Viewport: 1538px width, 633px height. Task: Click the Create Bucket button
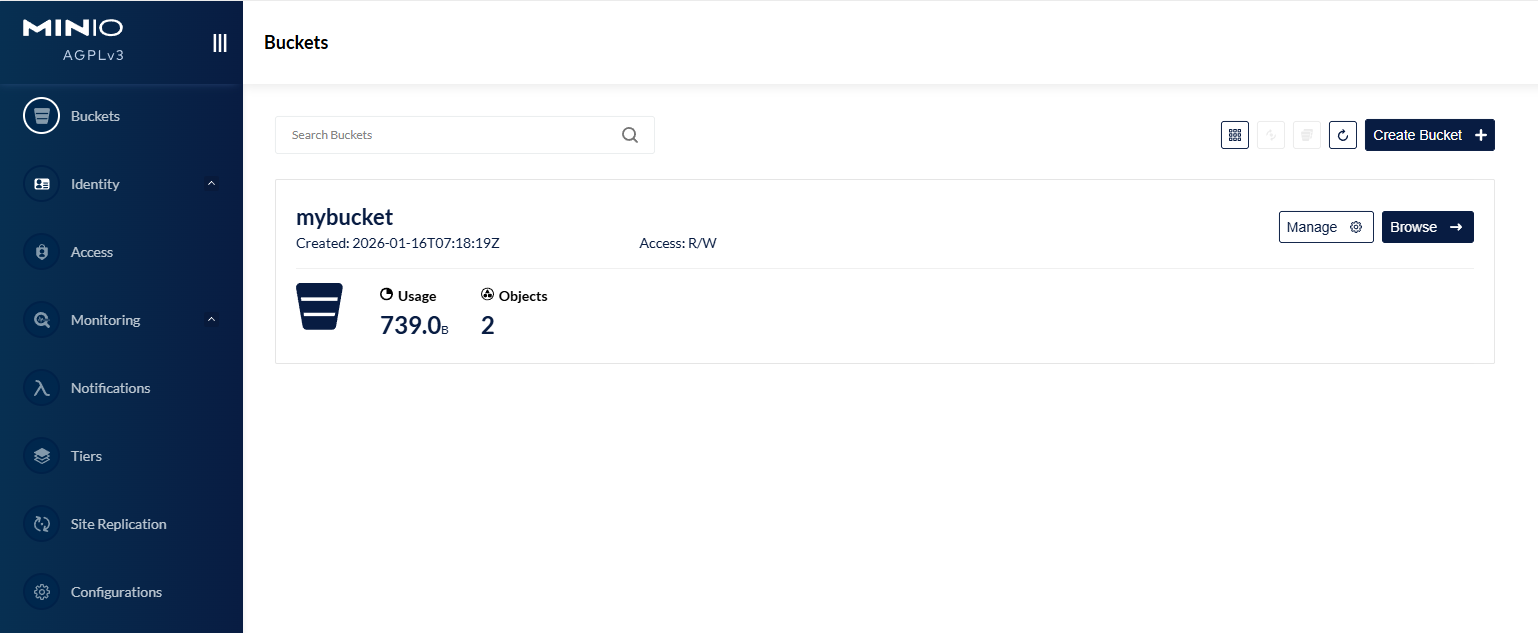pos(1429,135)
